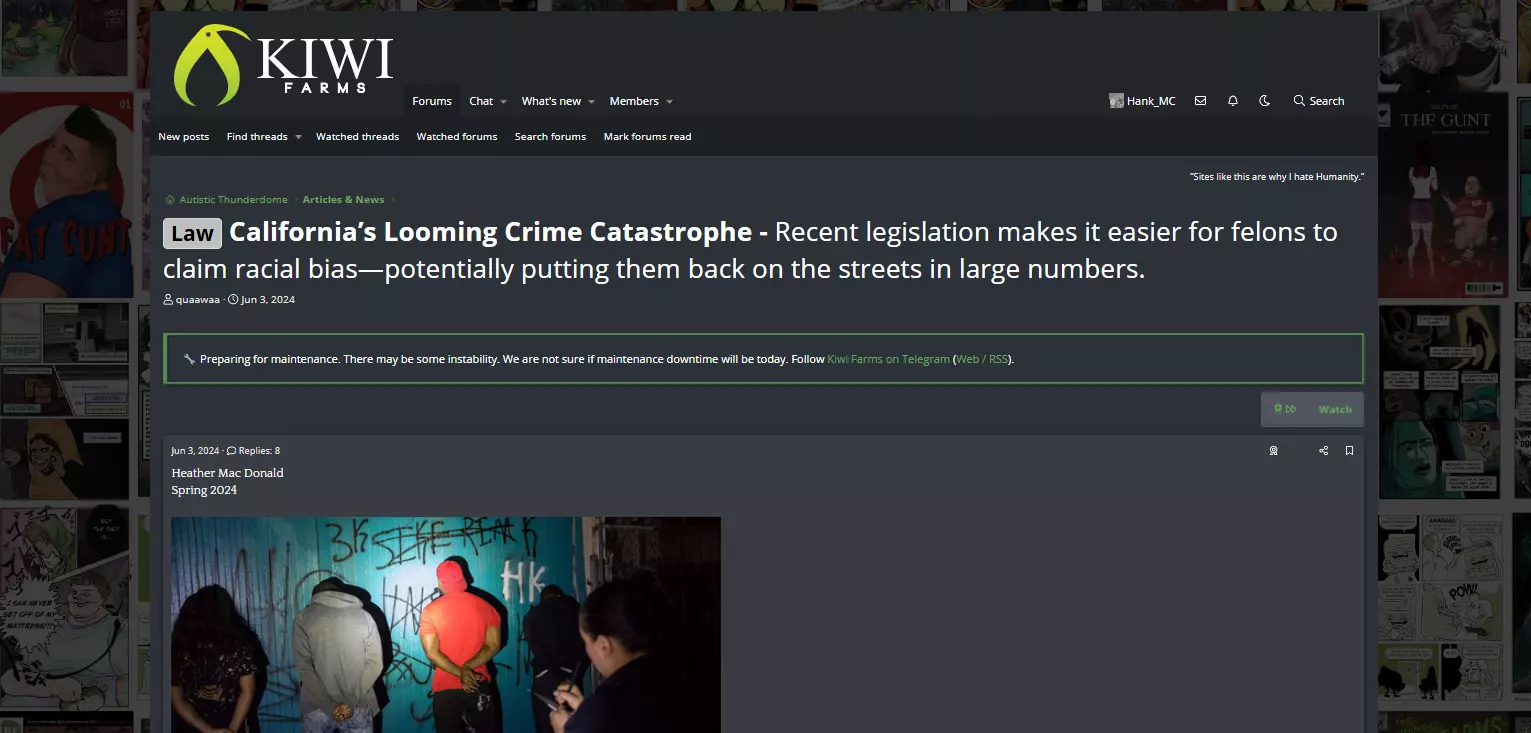Click Mark forums read

pyautogui.click(x=647, y=137)
